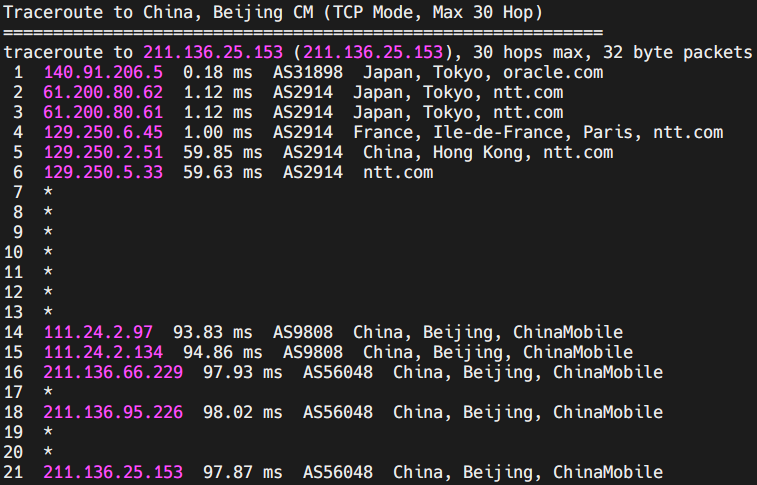This screenshot has width=757, height=485.
Task: Click the 98.02 ms latency value
Action: pos(243,412)
